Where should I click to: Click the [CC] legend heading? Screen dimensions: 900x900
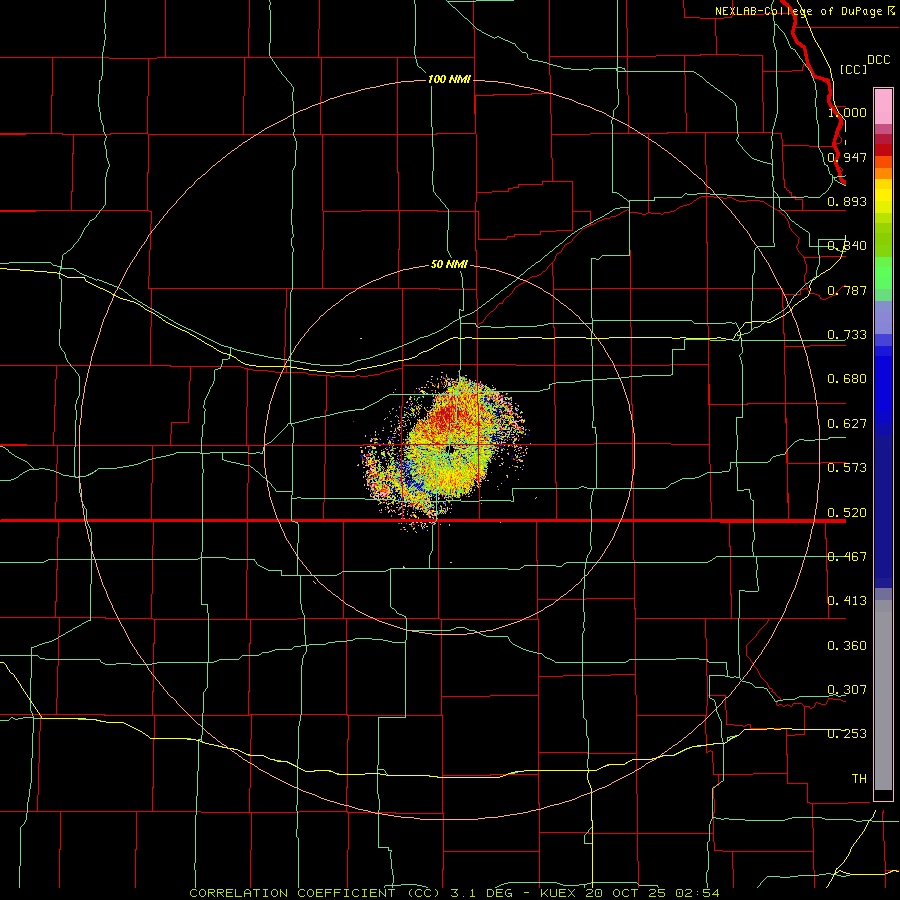(854, 69)
